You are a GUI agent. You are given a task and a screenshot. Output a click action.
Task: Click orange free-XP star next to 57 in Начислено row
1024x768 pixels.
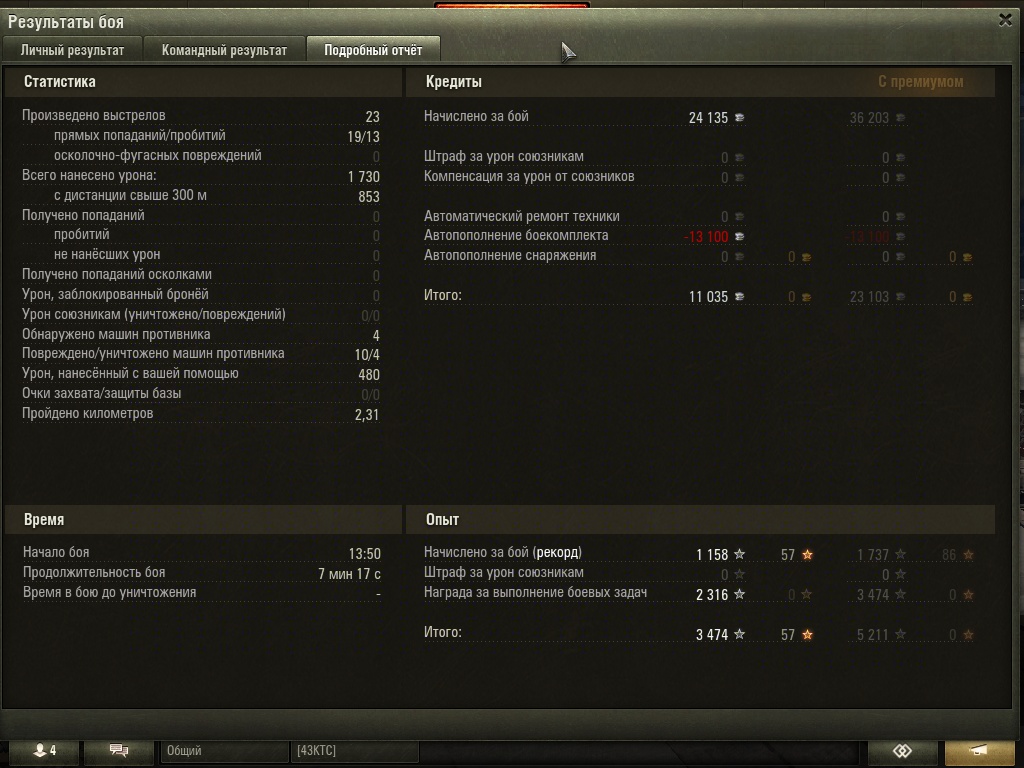click(807, 554)
